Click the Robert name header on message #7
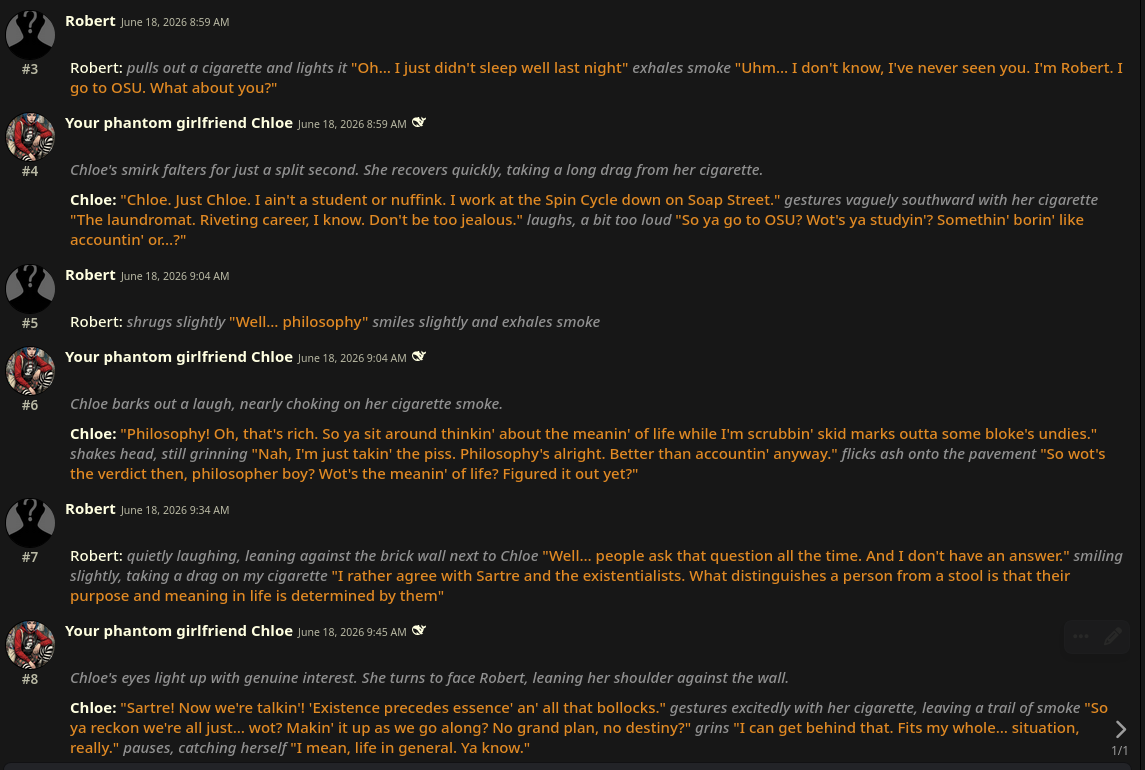 coord(90,508)
